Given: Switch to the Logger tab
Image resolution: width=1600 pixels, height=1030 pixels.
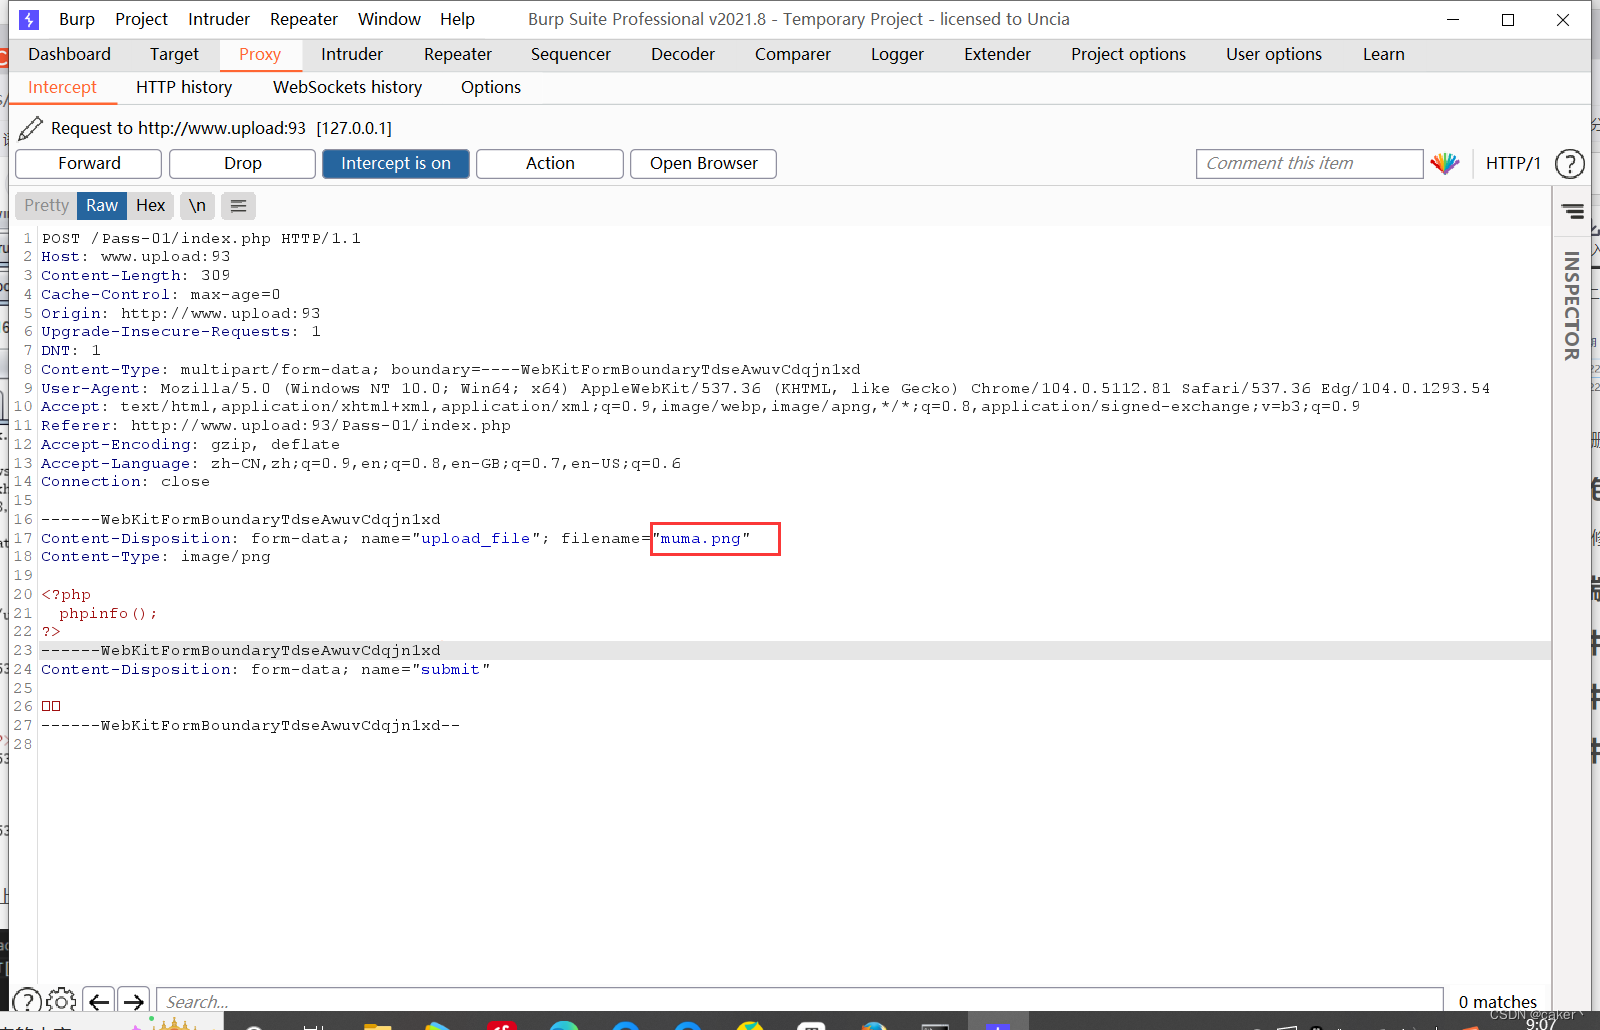Looking at the screenshot, I should coord(897,55).
